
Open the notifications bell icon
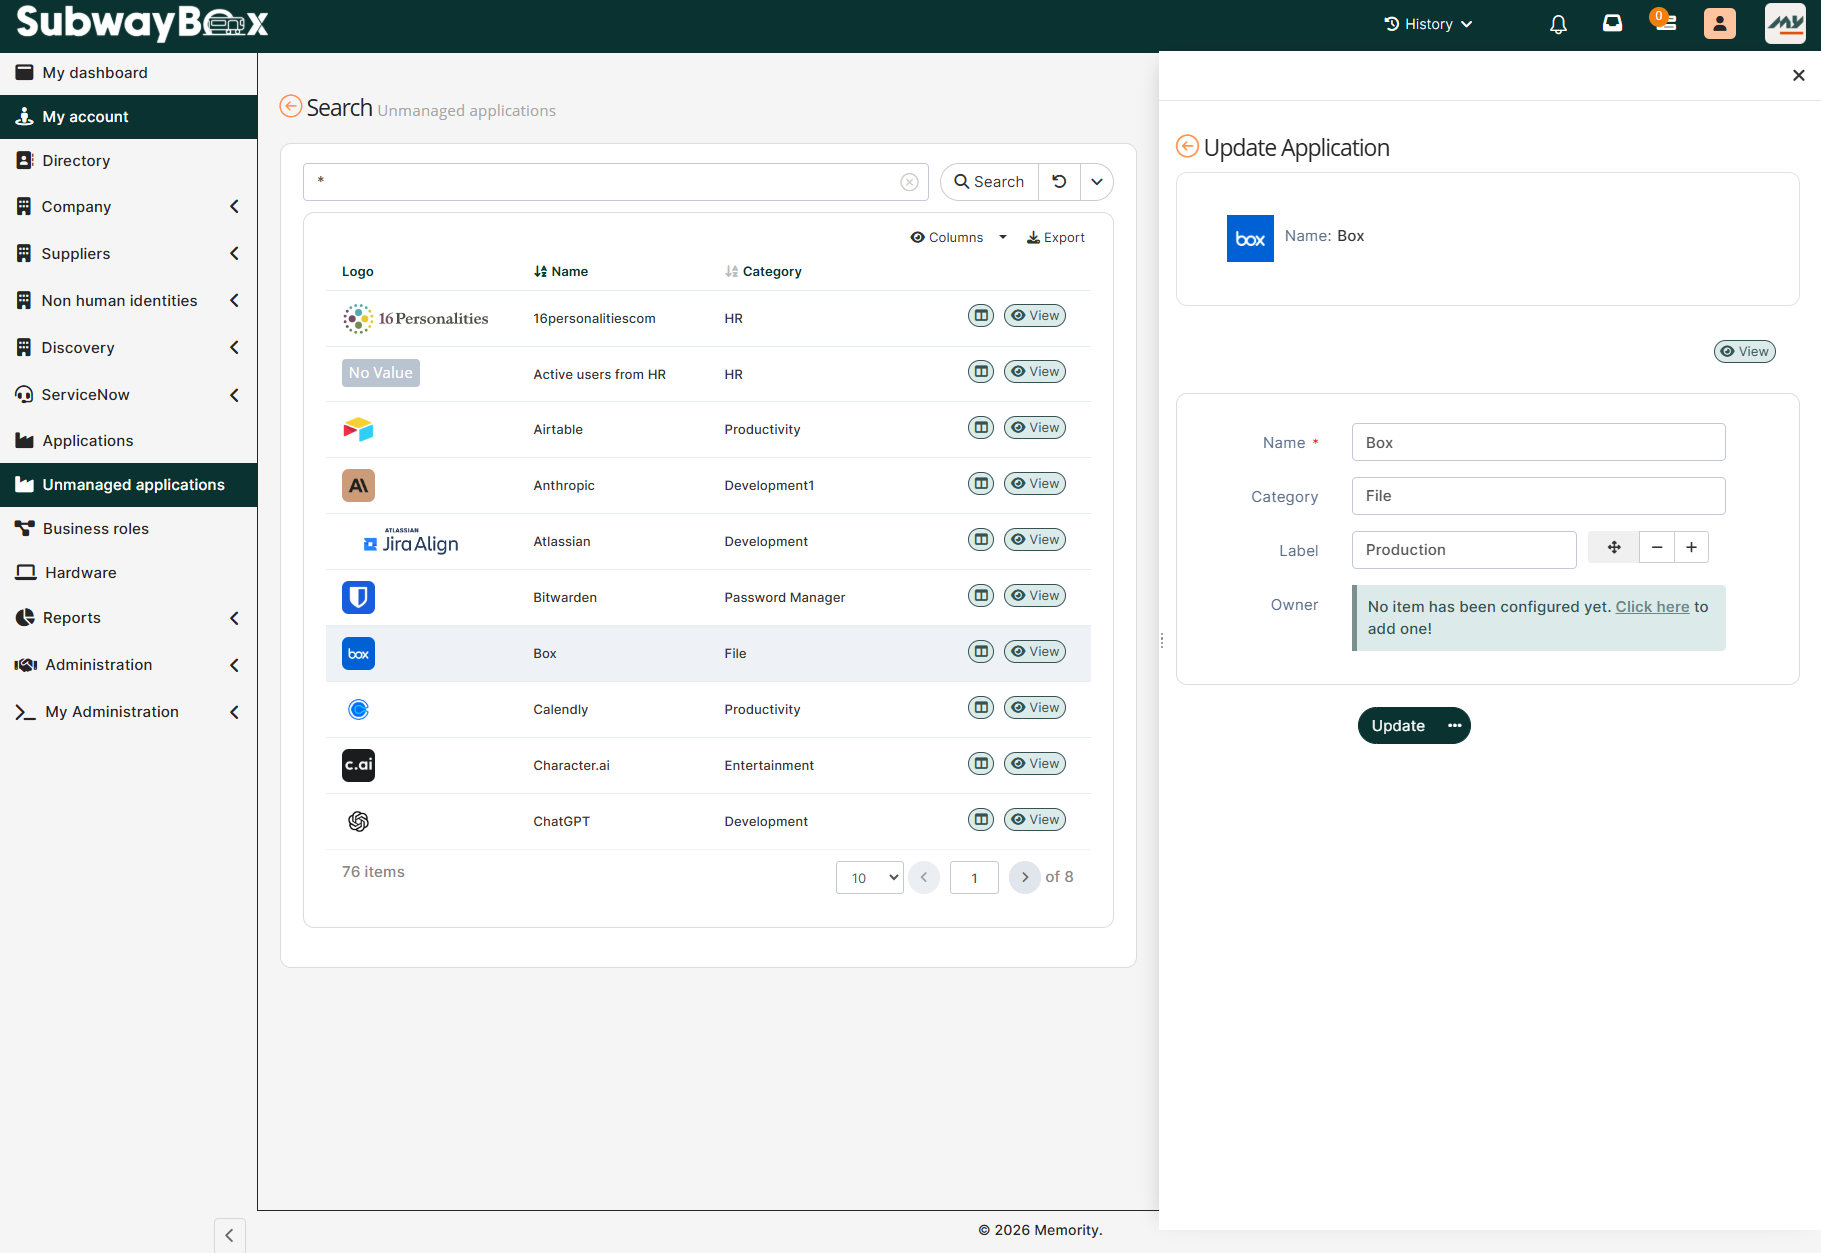click(1558, 24)
